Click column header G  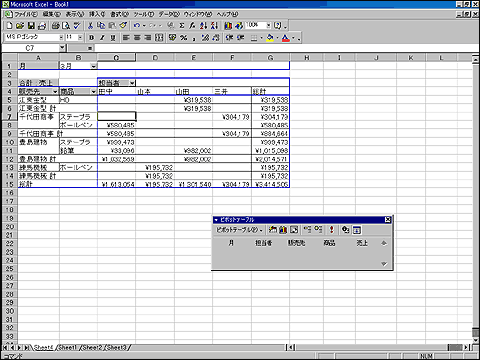pyautogui.click(x=270, y=58)
